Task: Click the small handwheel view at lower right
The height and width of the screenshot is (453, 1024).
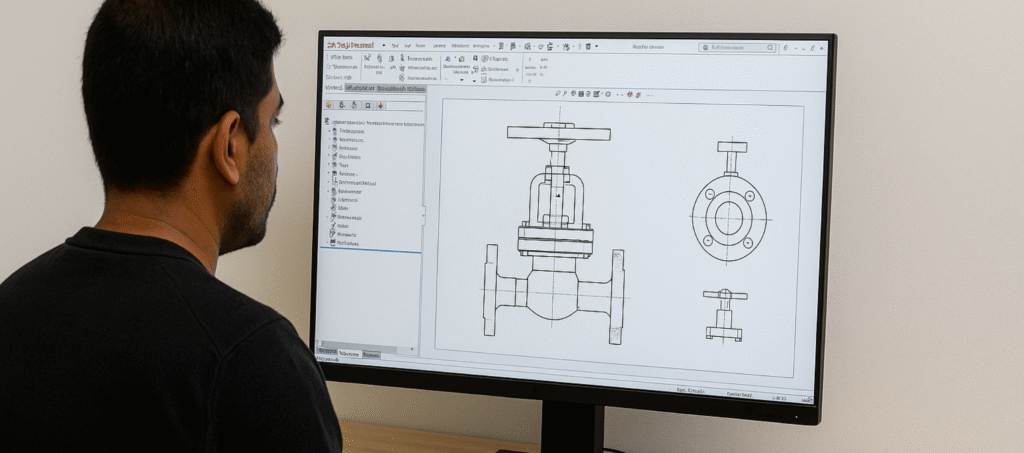Action: pos(724,315)
